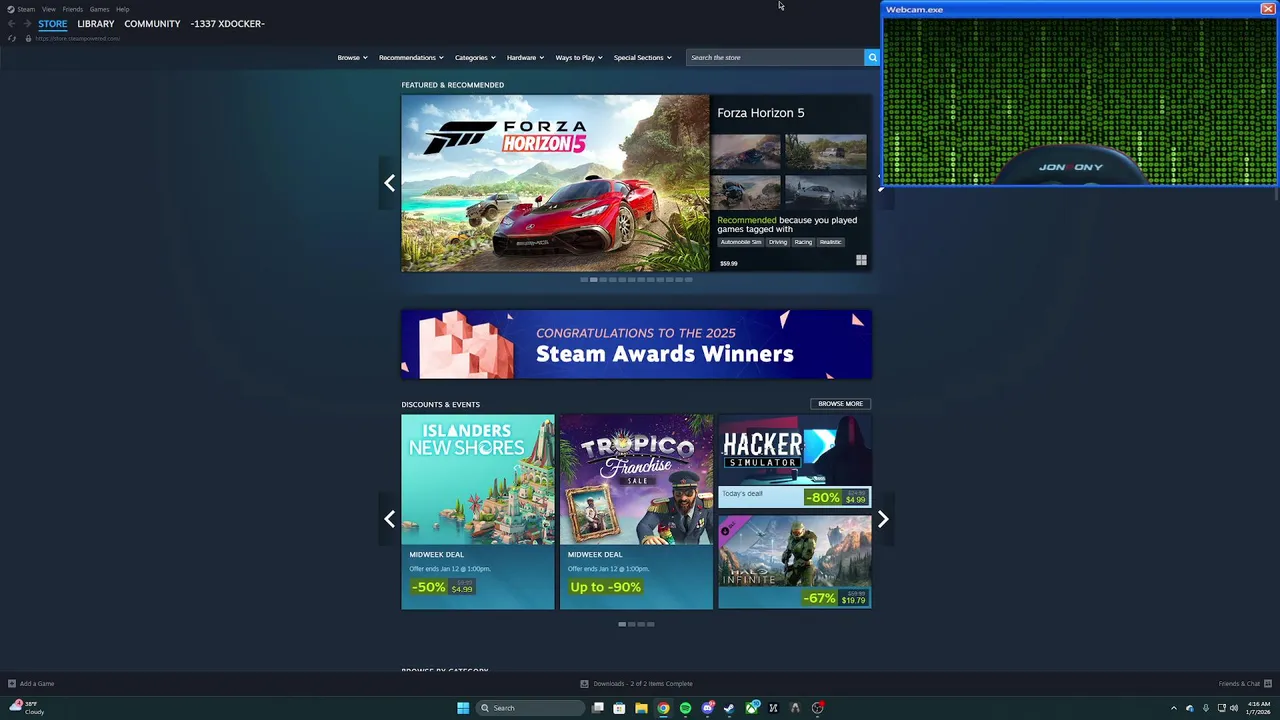1280x720 pixels.
Task: Open the Islanders New Shores midweek deal
Action: [x=478, y=512]
